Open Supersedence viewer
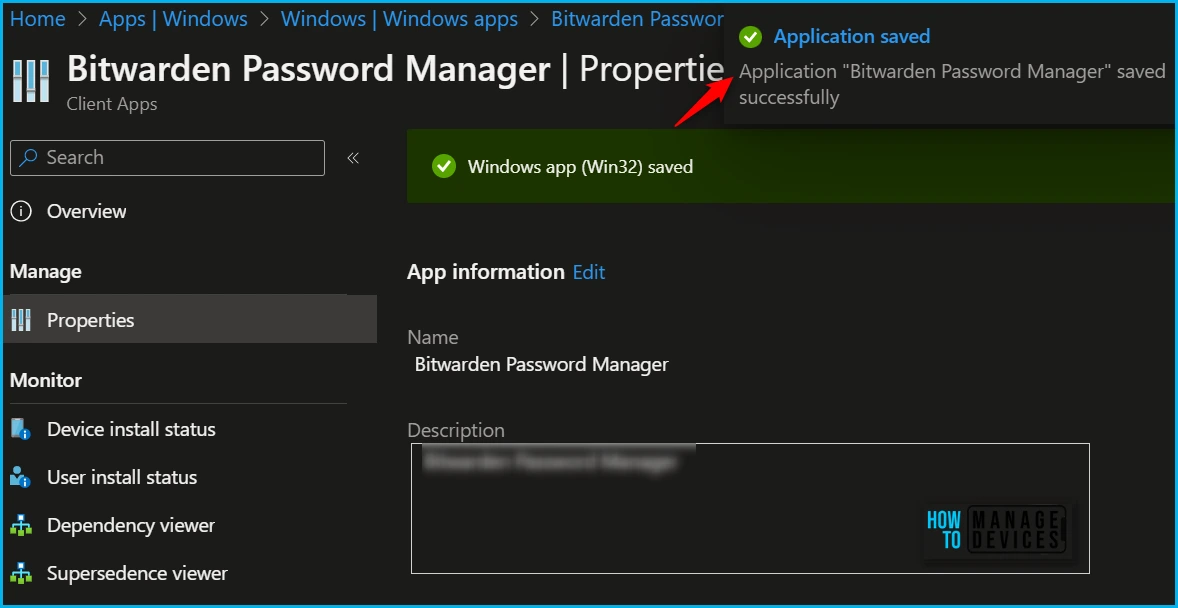This screenshot has height=608, width=1178. (137, 573)
